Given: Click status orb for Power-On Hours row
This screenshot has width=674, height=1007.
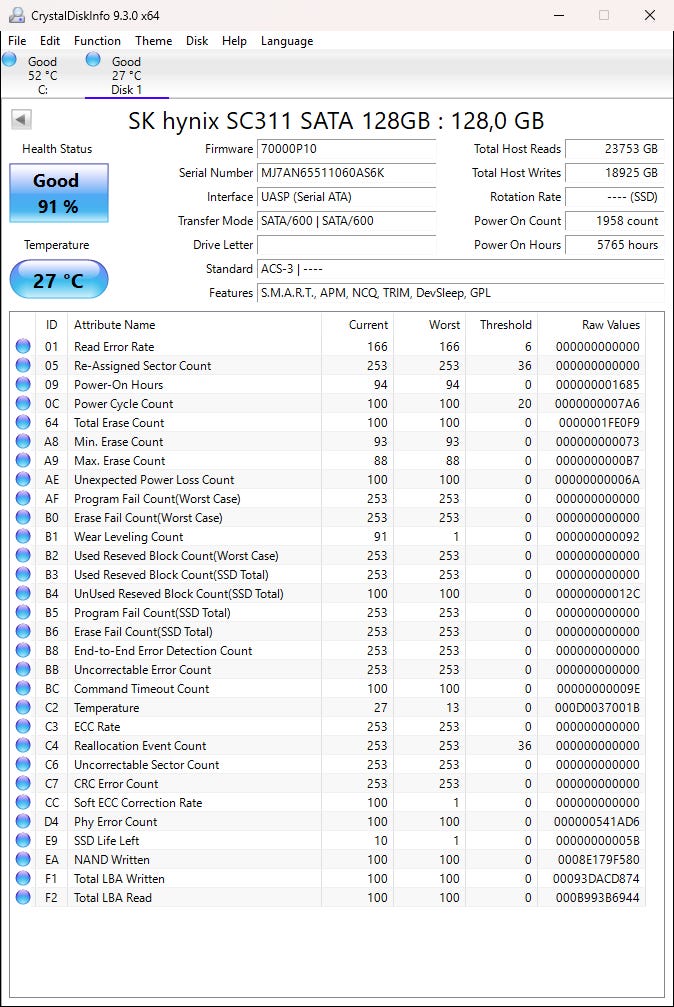Looking at the screenshot, I should click(x=23, y=385).
